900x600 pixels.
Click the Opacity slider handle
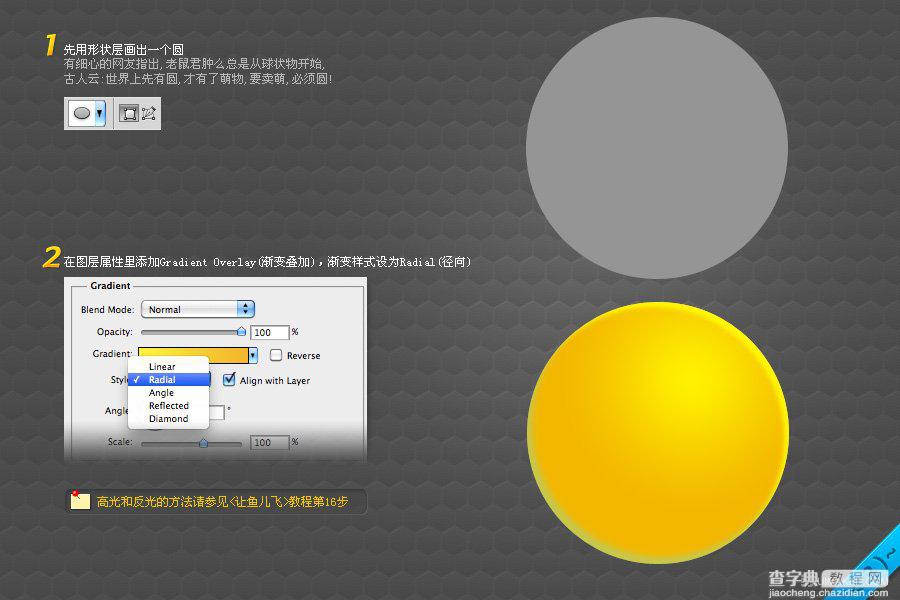tap(241, 331)
